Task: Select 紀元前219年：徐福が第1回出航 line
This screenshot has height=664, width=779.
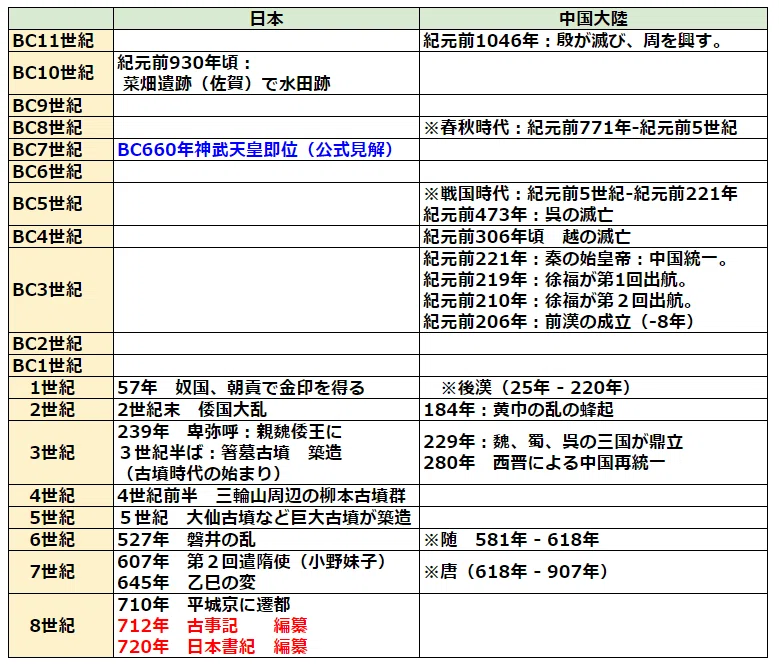Action: click(x=555, y=280)
